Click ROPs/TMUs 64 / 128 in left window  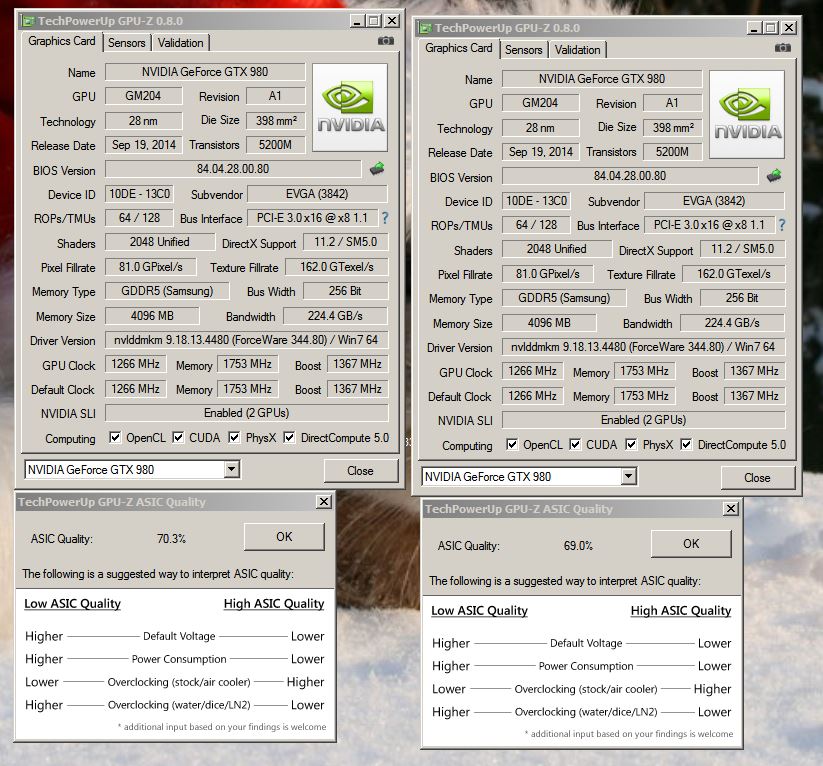139,218
